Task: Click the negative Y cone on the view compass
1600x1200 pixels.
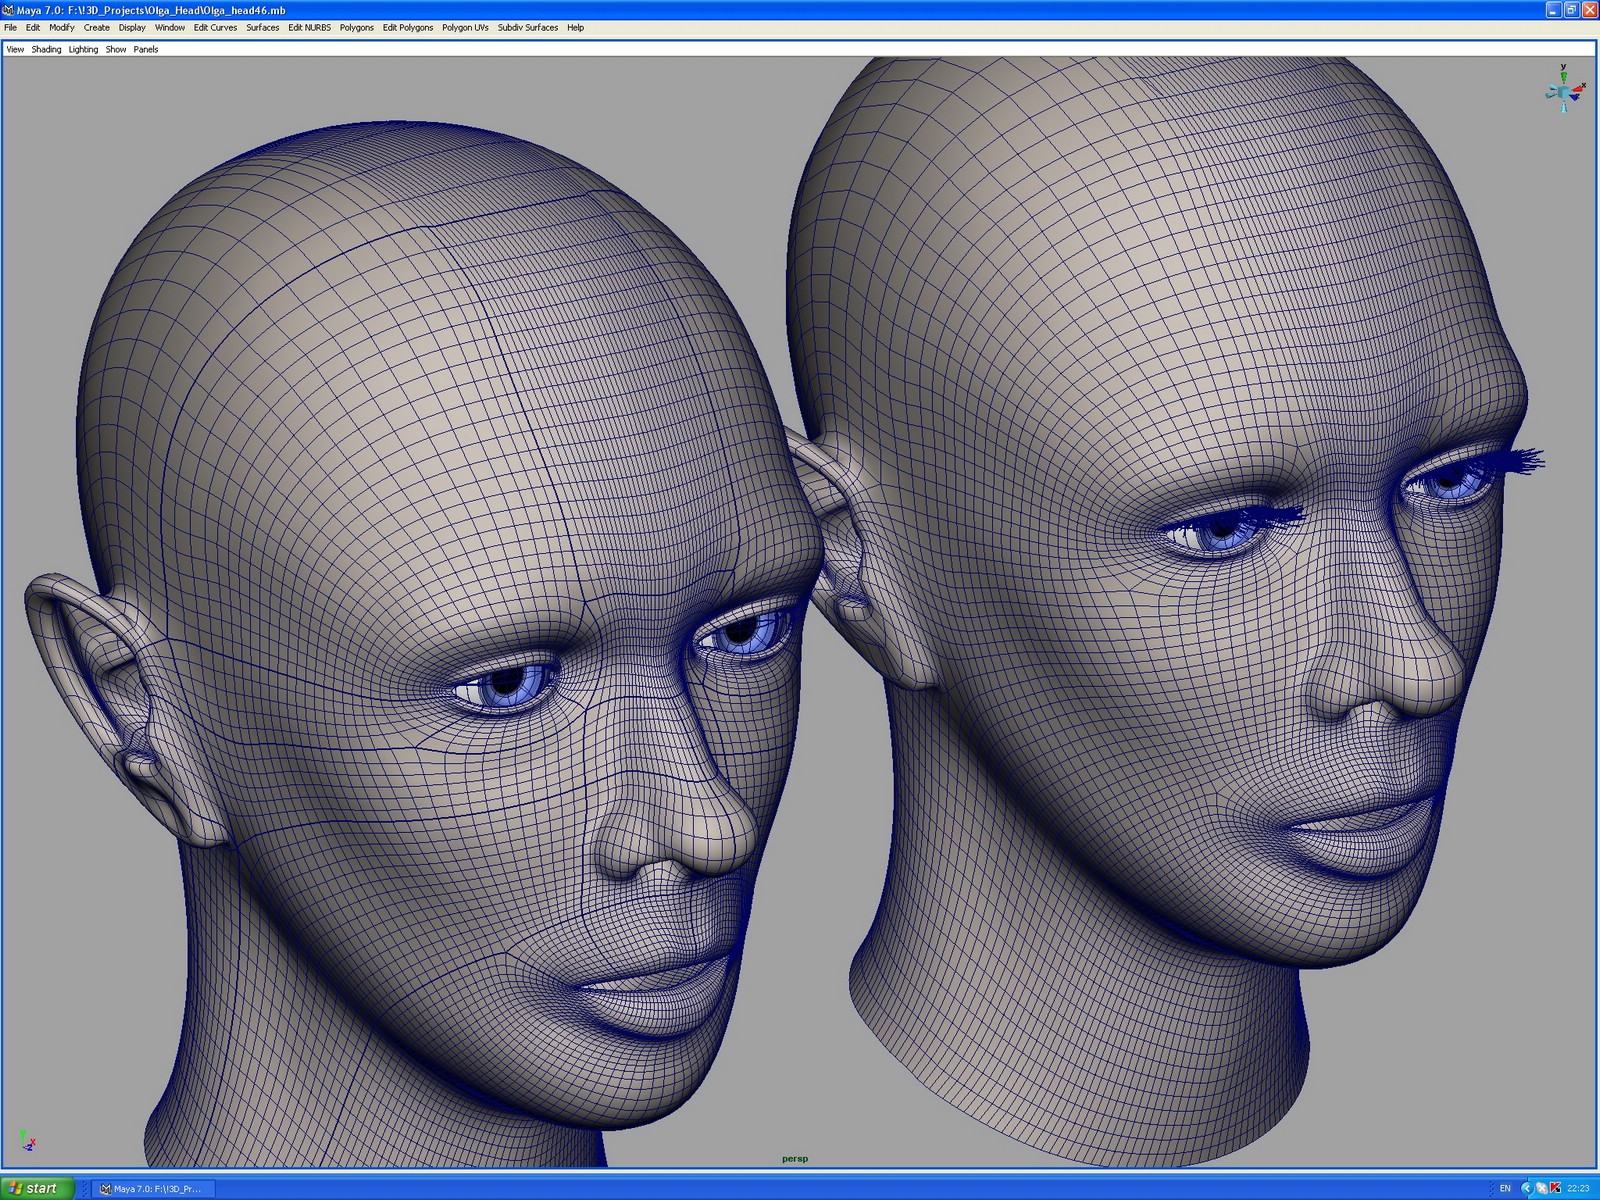Action: coord(1563,107)
